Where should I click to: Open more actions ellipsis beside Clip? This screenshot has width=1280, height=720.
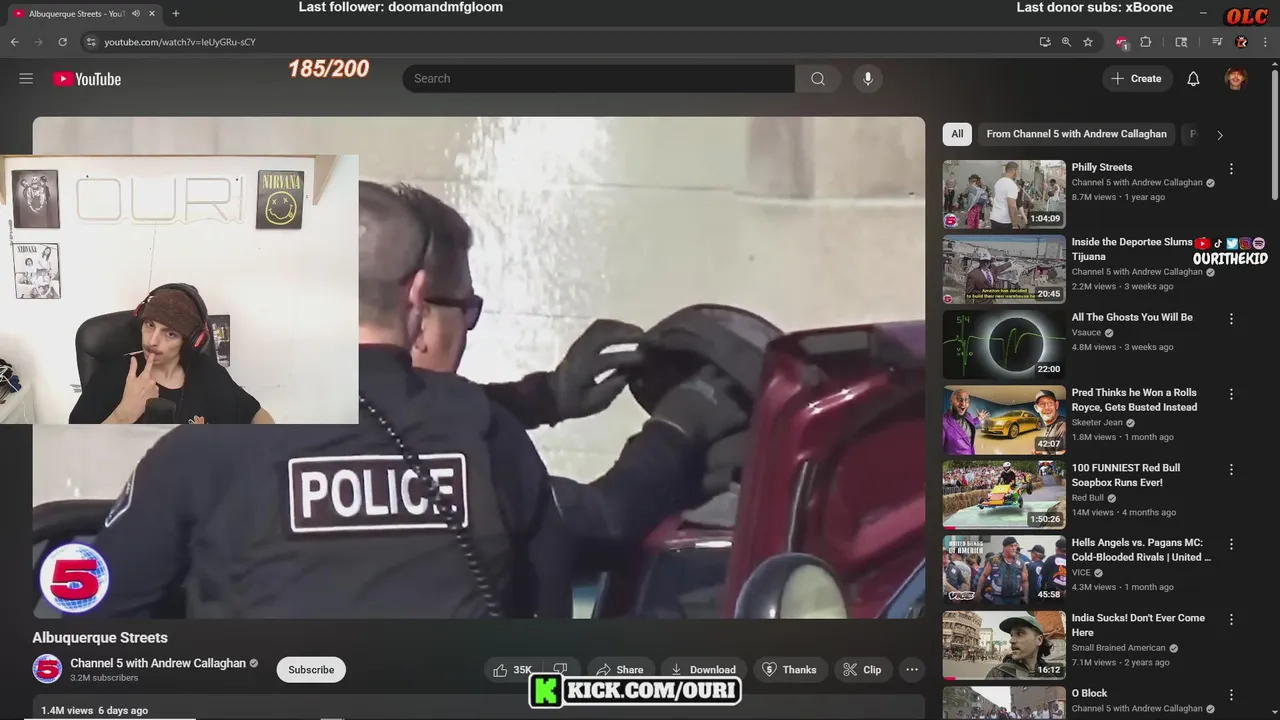click(x=912, y=670)
